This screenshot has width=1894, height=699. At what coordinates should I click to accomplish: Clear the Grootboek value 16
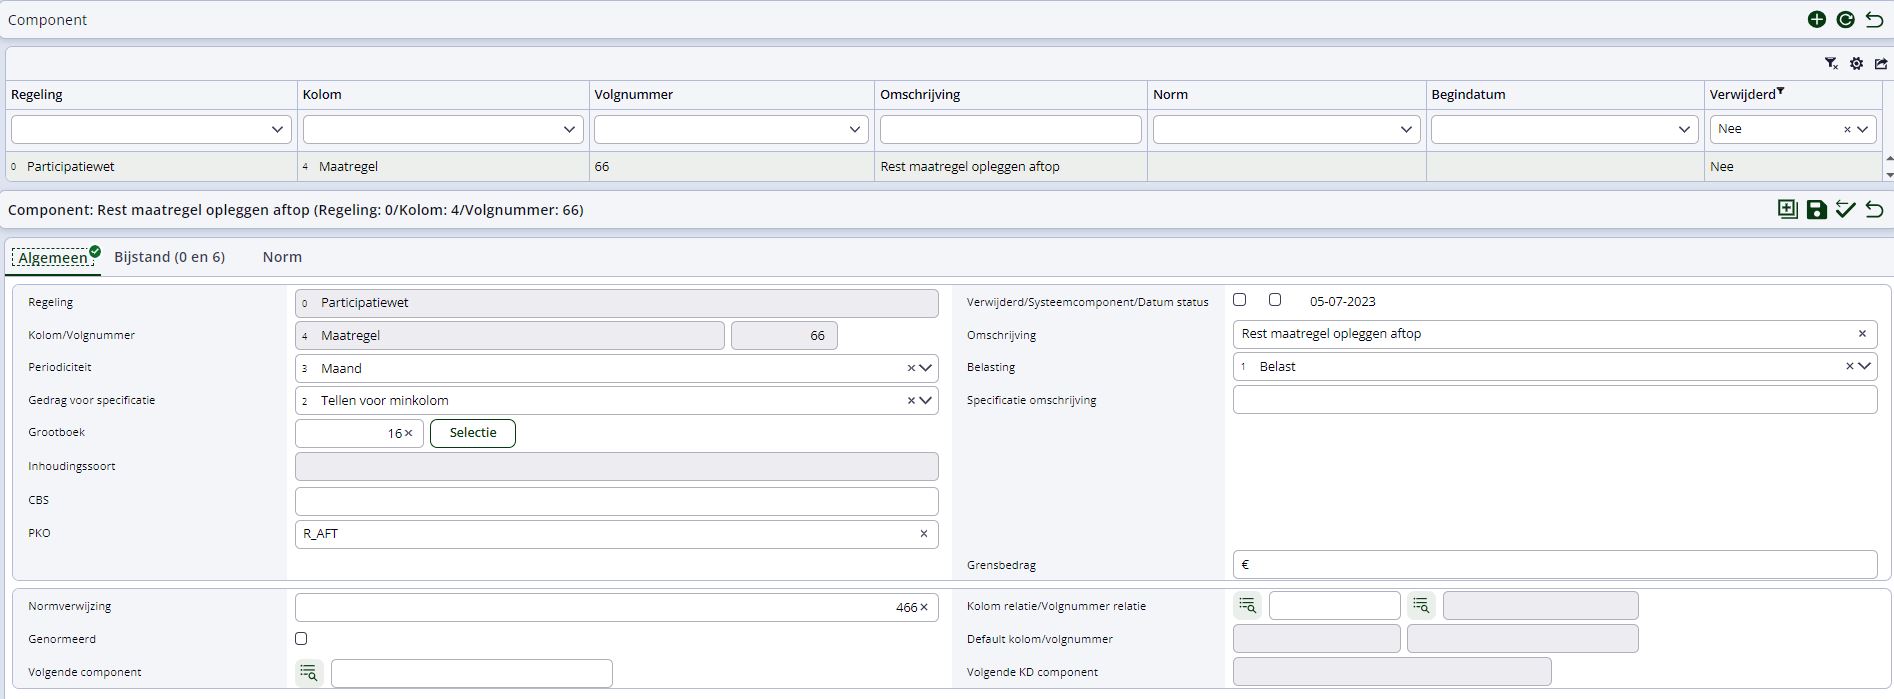pyautogui.click(x=408, y=433)
